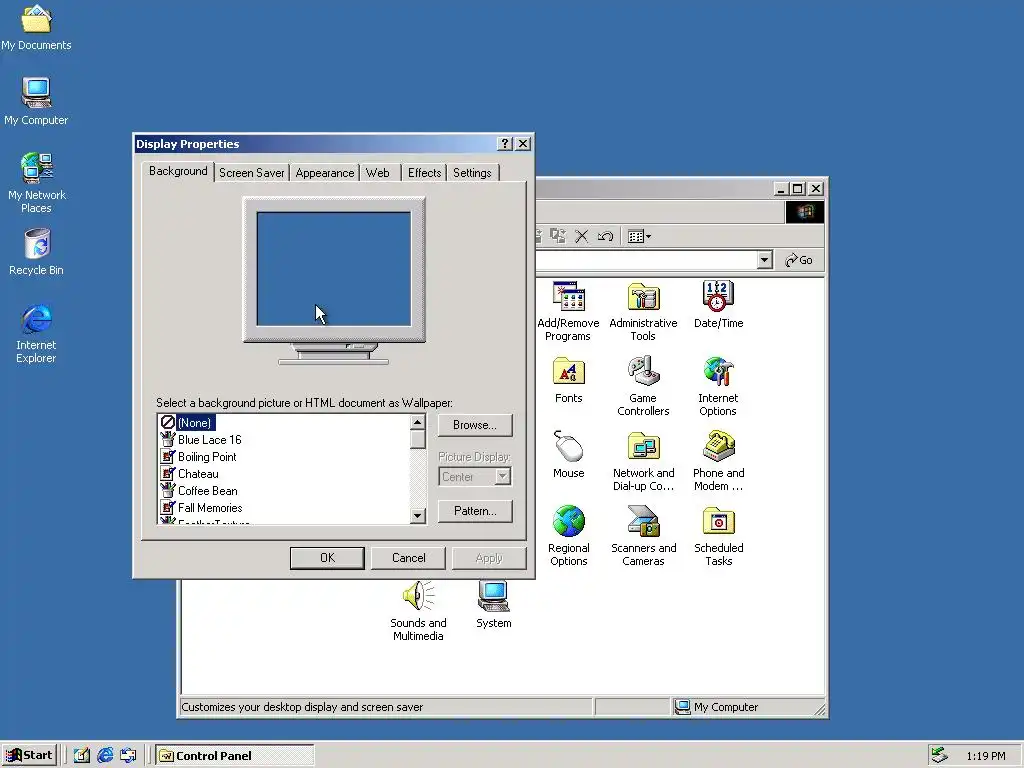Open the System applet icon
This screenshot has width=1024, height=768.
click(493, 596)
